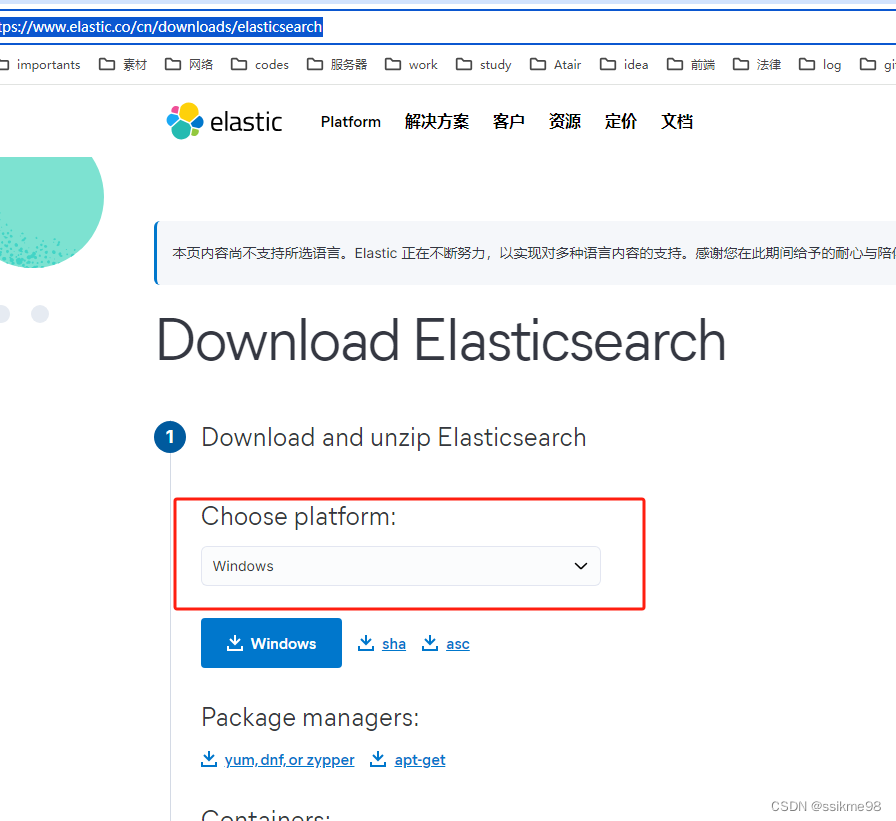Open the 服务器 bookmark folder
Viewport: 896px width, 821px height.
(x=337, y=65)
